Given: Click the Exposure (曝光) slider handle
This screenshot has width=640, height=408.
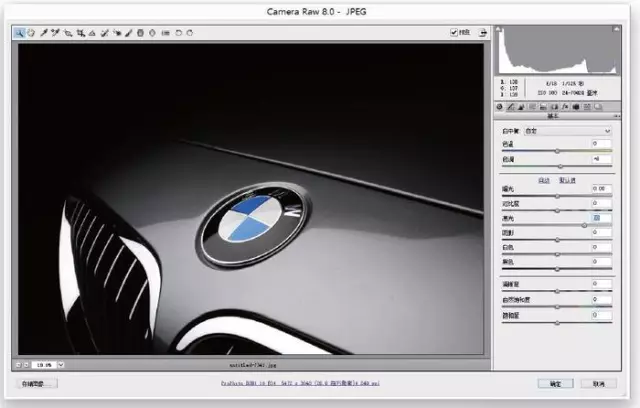Looking at the screenshot, I should coord(557,194).
